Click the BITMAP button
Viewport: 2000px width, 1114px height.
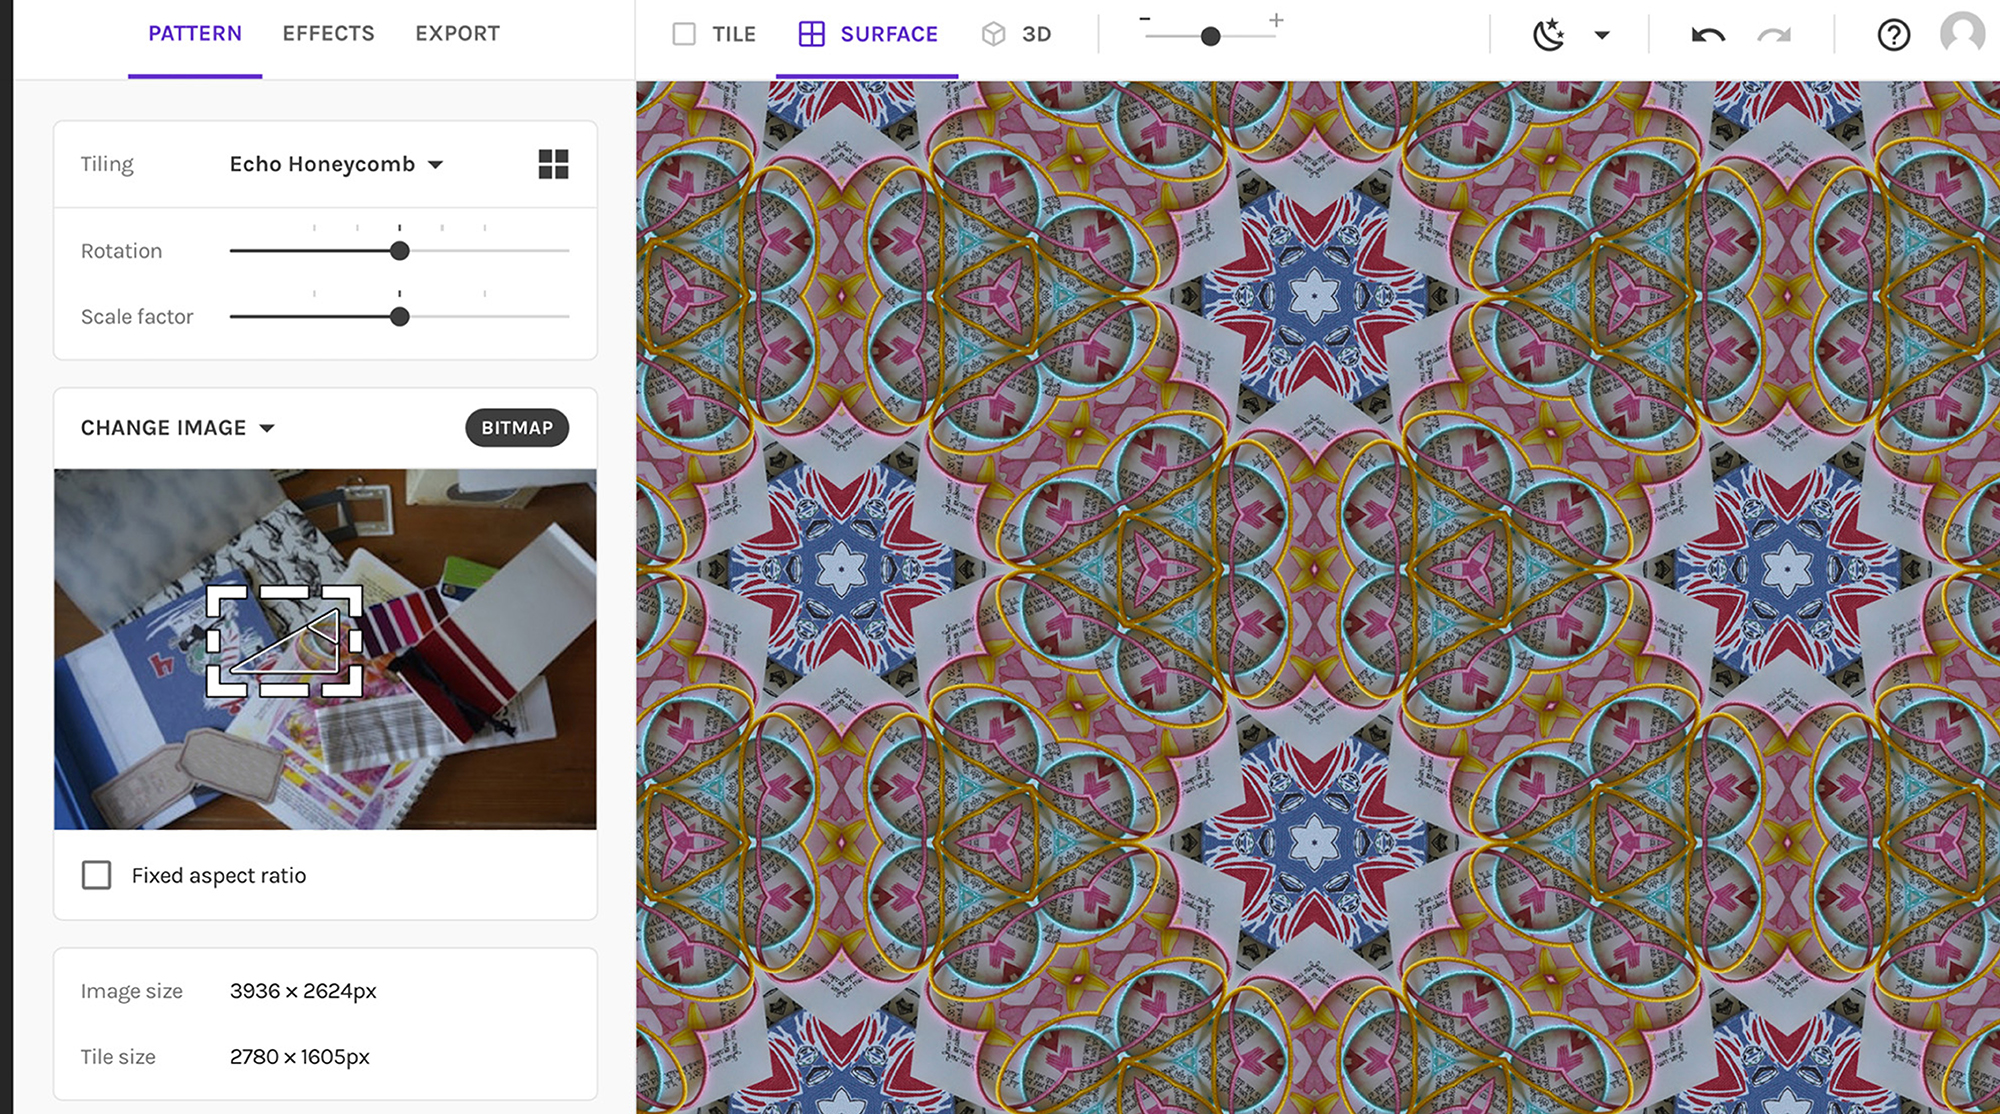pyautogui.click(x=516, y=428)
